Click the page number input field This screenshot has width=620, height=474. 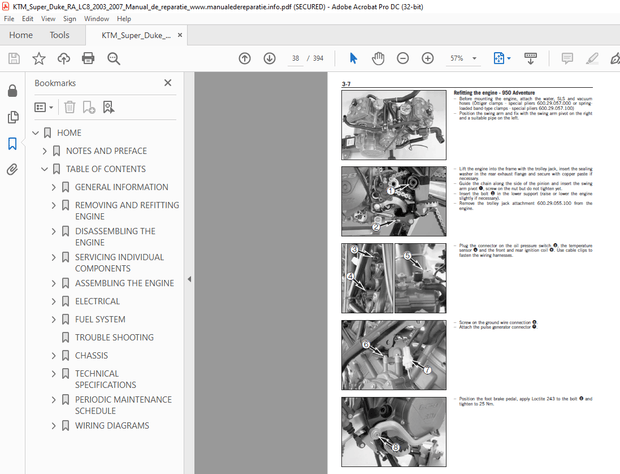click(295, 59)
